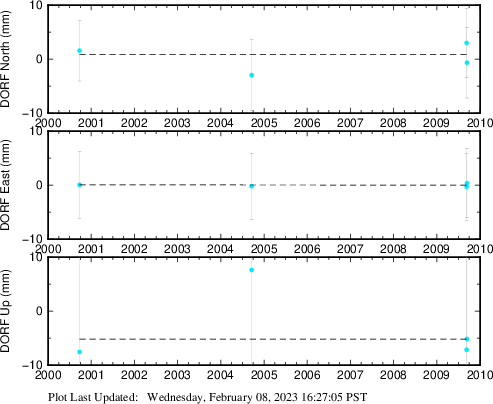Click the 'DORF East (mm)' axis label
The height and width of the screenshot is (404, 493).
click(6, 185)
